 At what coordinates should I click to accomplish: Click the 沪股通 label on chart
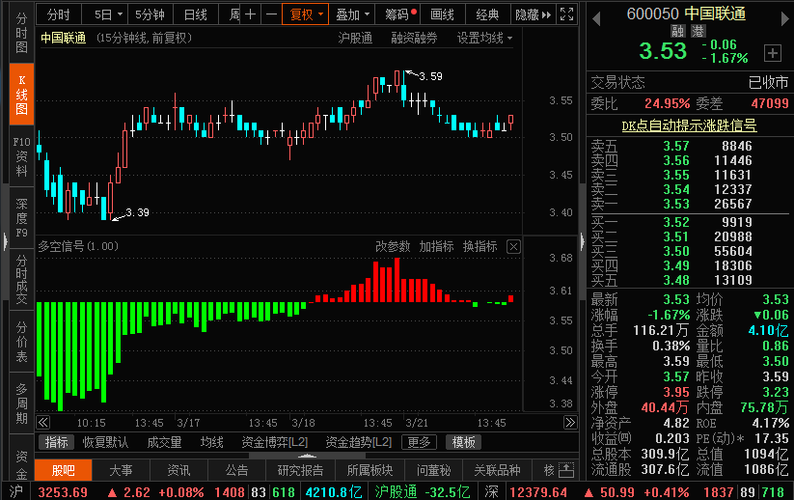click(x=355, y=38)
